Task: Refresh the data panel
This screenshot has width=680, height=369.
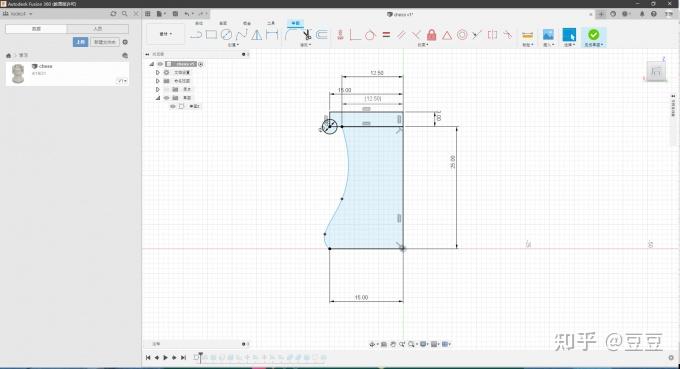Action: point(113,14)
